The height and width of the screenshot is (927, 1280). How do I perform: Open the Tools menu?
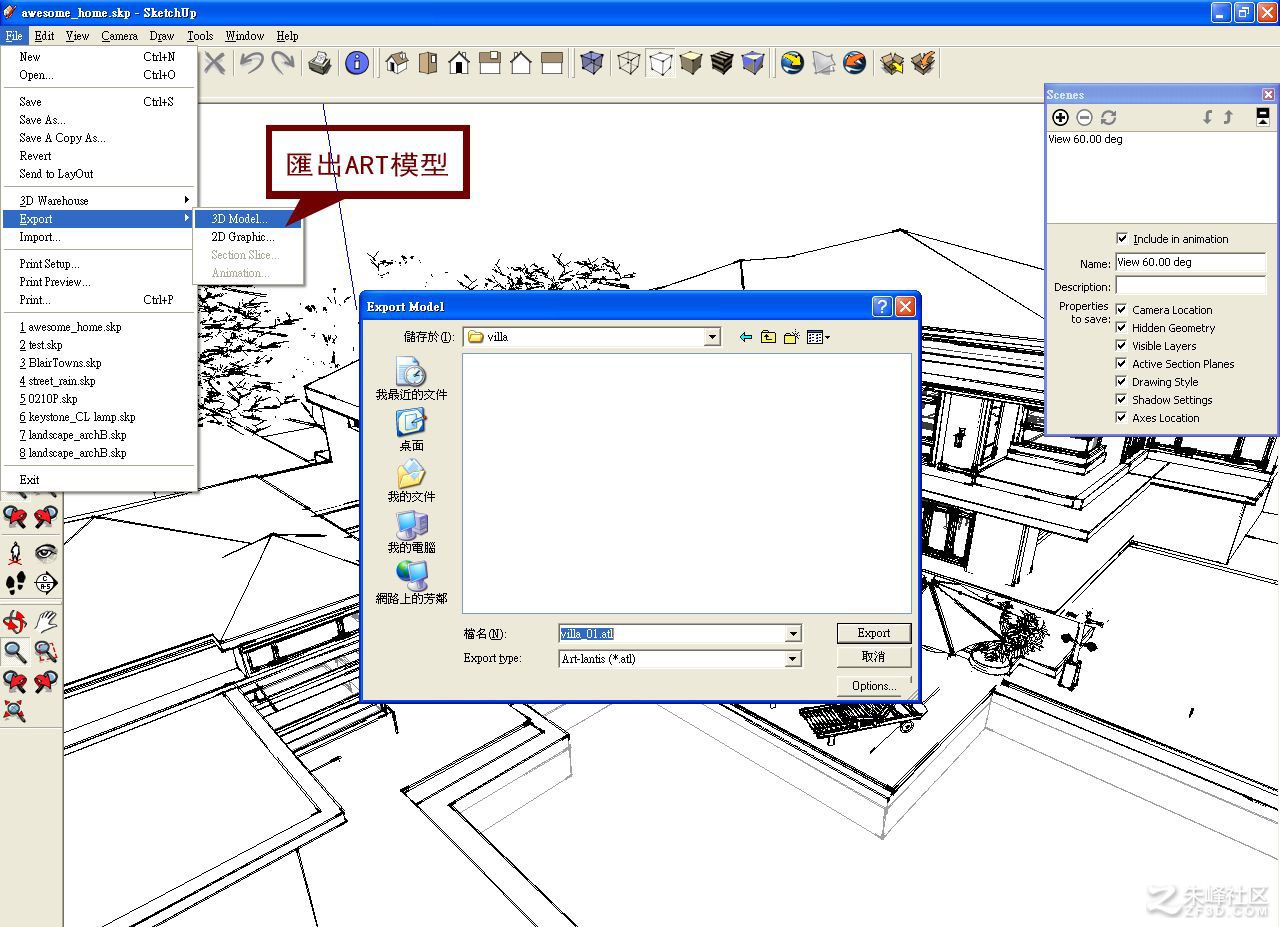pos(200,36)
